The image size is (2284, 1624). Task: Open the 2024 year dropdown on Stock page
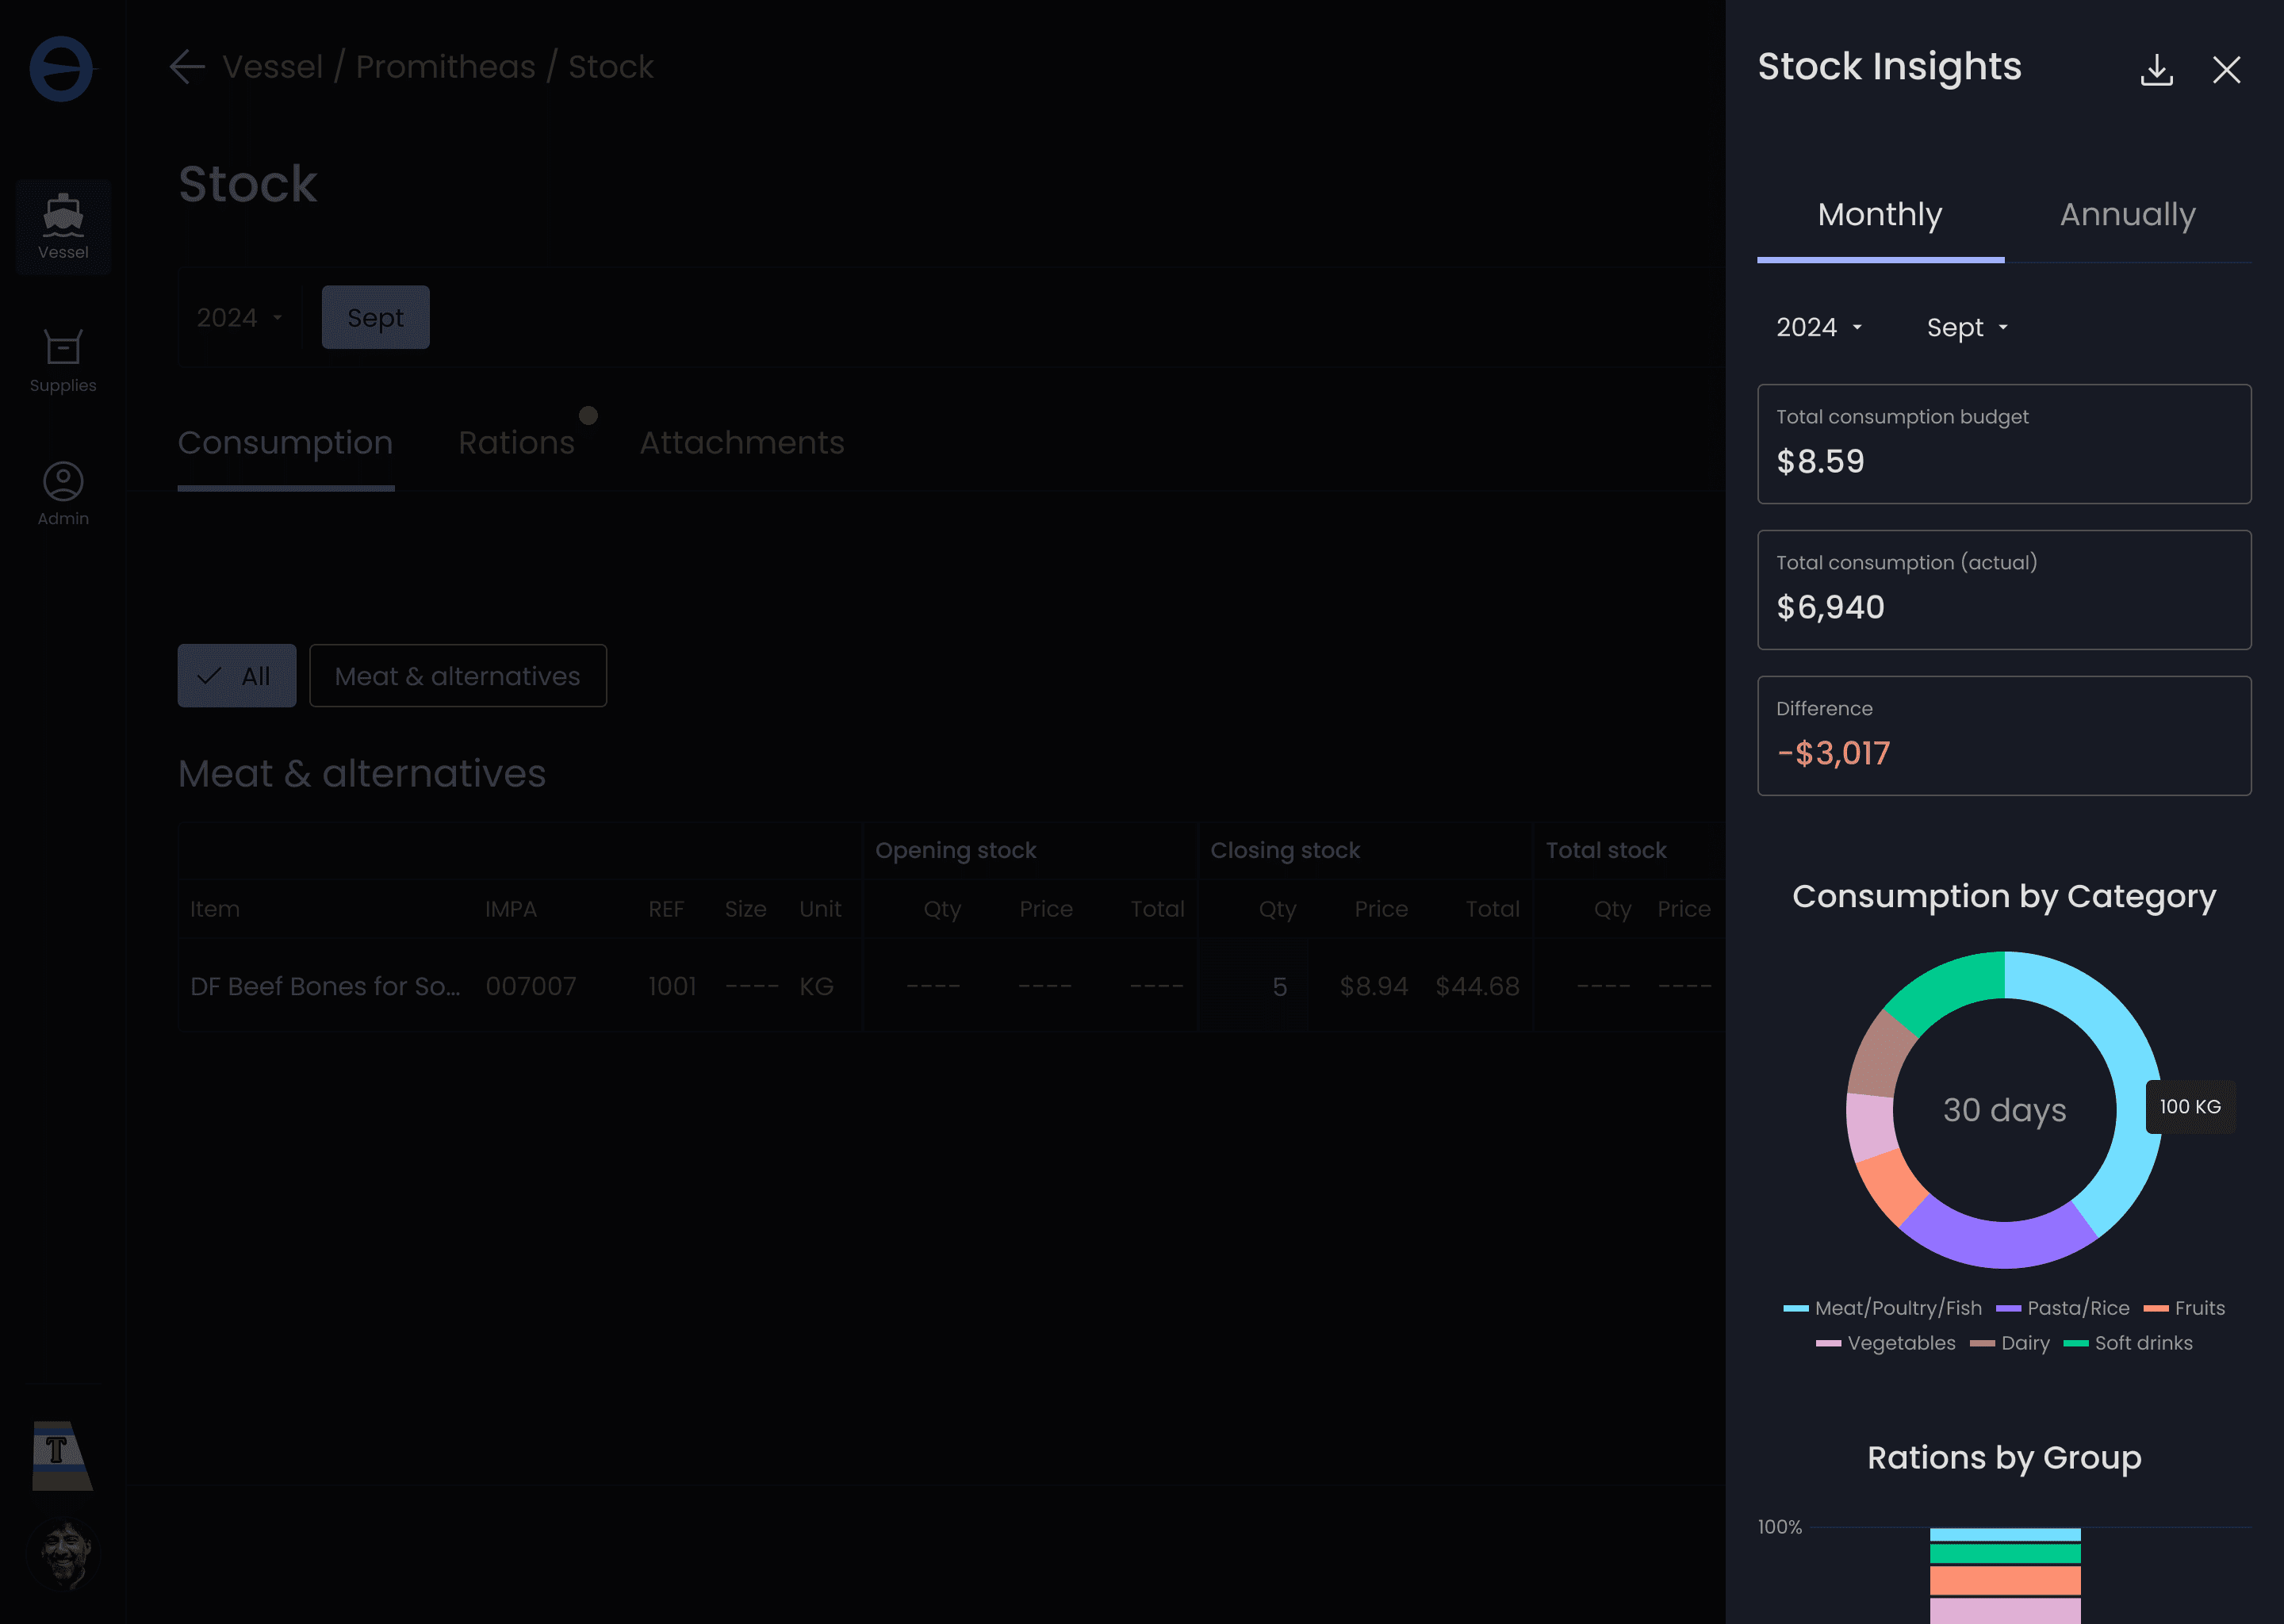(240, 317)
